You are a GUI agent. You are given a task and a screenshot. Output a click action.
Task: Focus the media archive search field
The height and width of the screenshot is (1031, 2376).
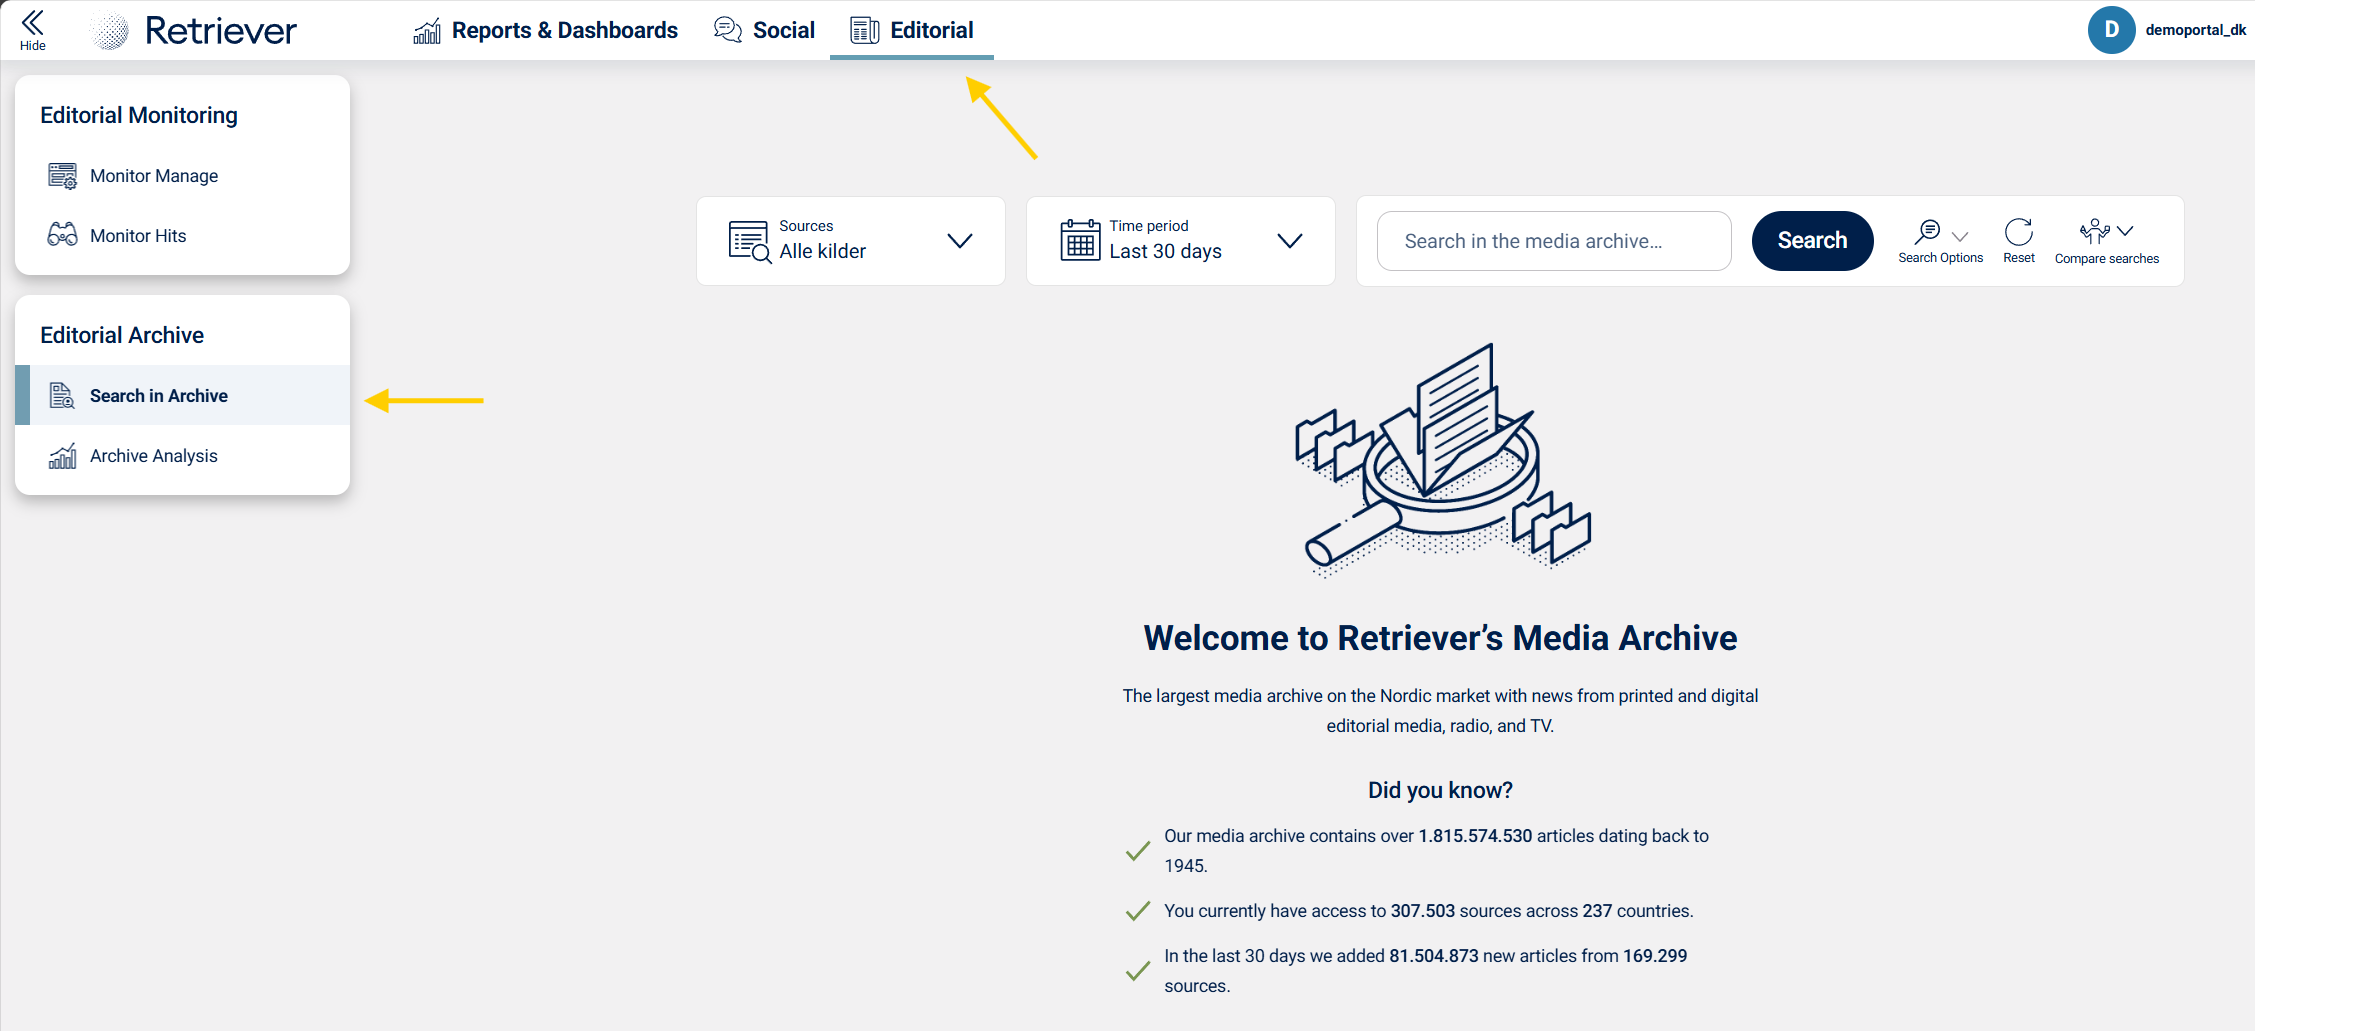coord(1554,241)
